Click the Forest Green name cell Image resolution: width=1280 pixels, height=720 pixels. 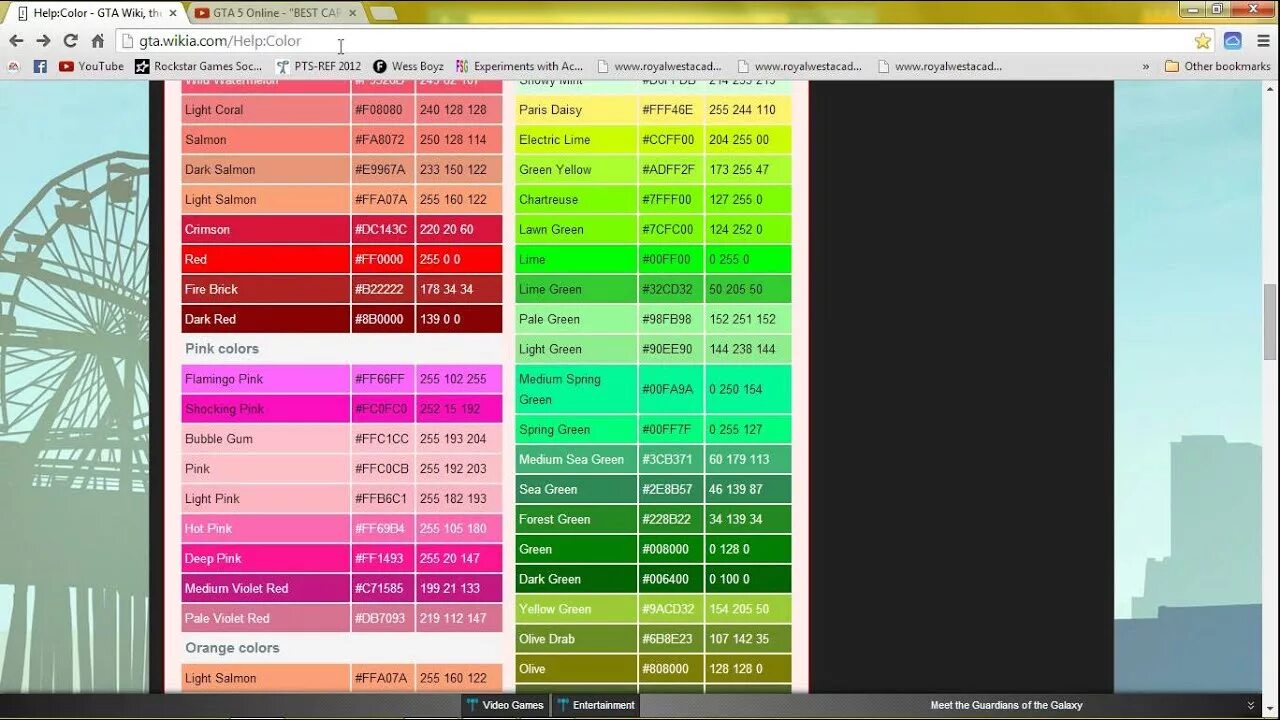pos(576,518)
